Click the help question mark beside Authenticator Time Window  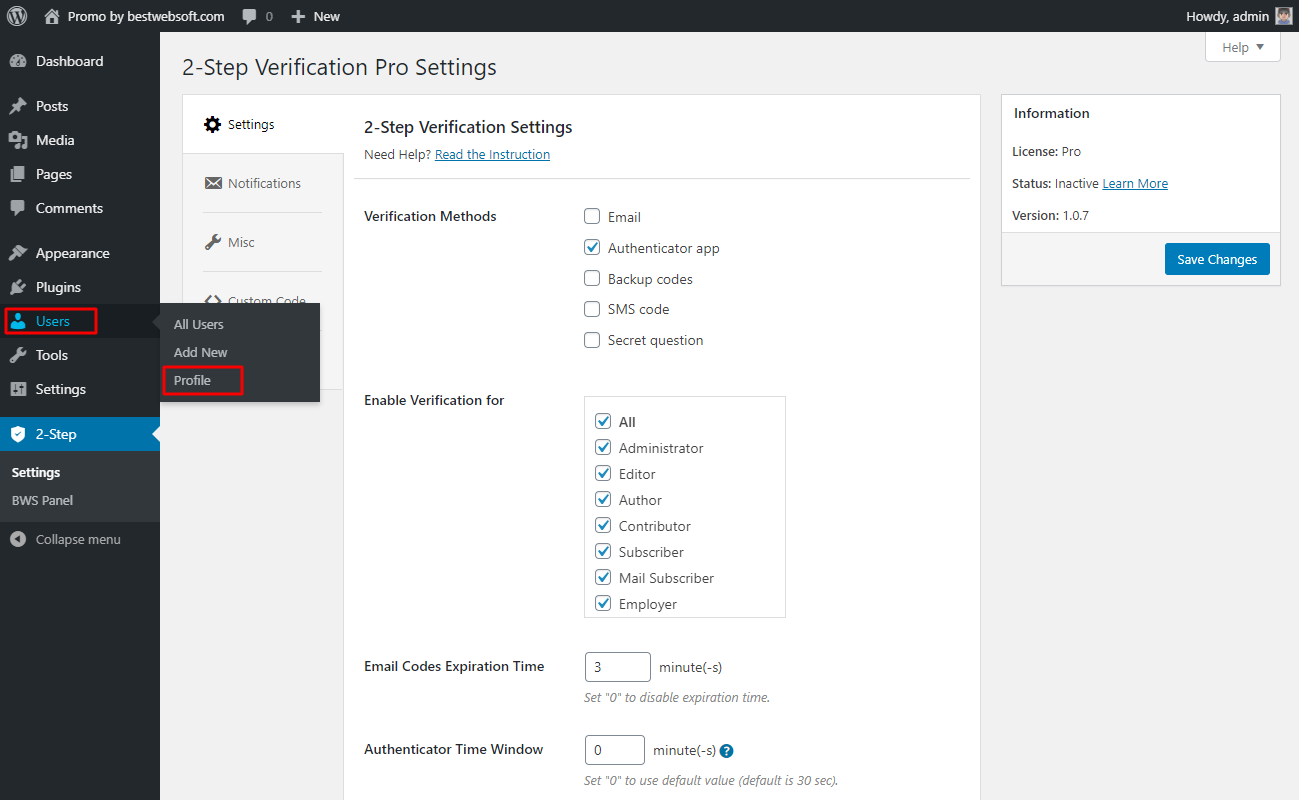(727, 750)
